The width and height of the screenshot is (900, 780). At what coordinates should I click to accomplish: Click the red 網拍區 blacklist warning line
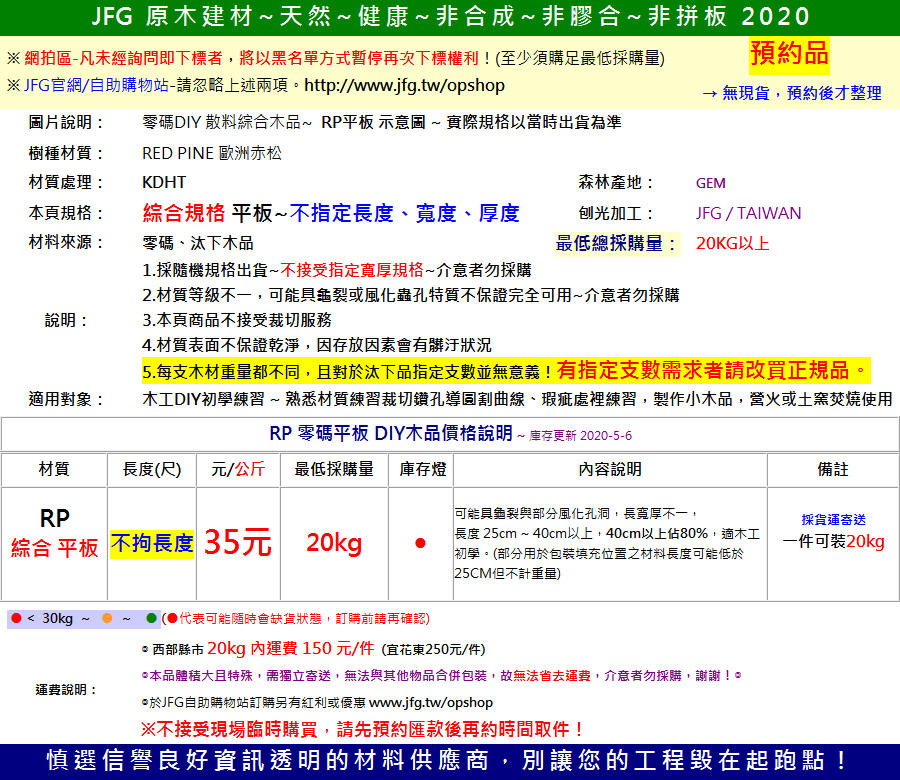(251, 58)
